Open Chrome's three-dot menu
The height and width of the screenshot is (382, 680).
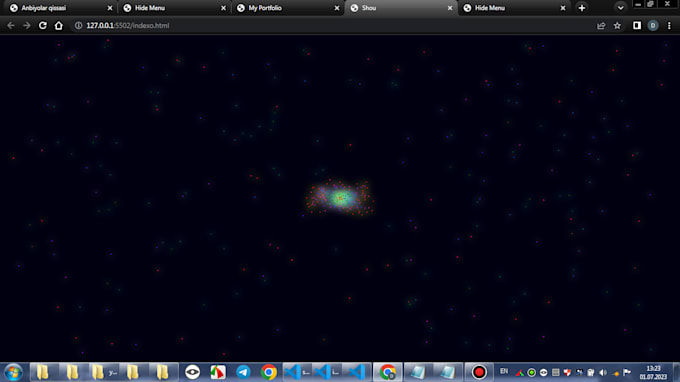[x=669, y=26]
